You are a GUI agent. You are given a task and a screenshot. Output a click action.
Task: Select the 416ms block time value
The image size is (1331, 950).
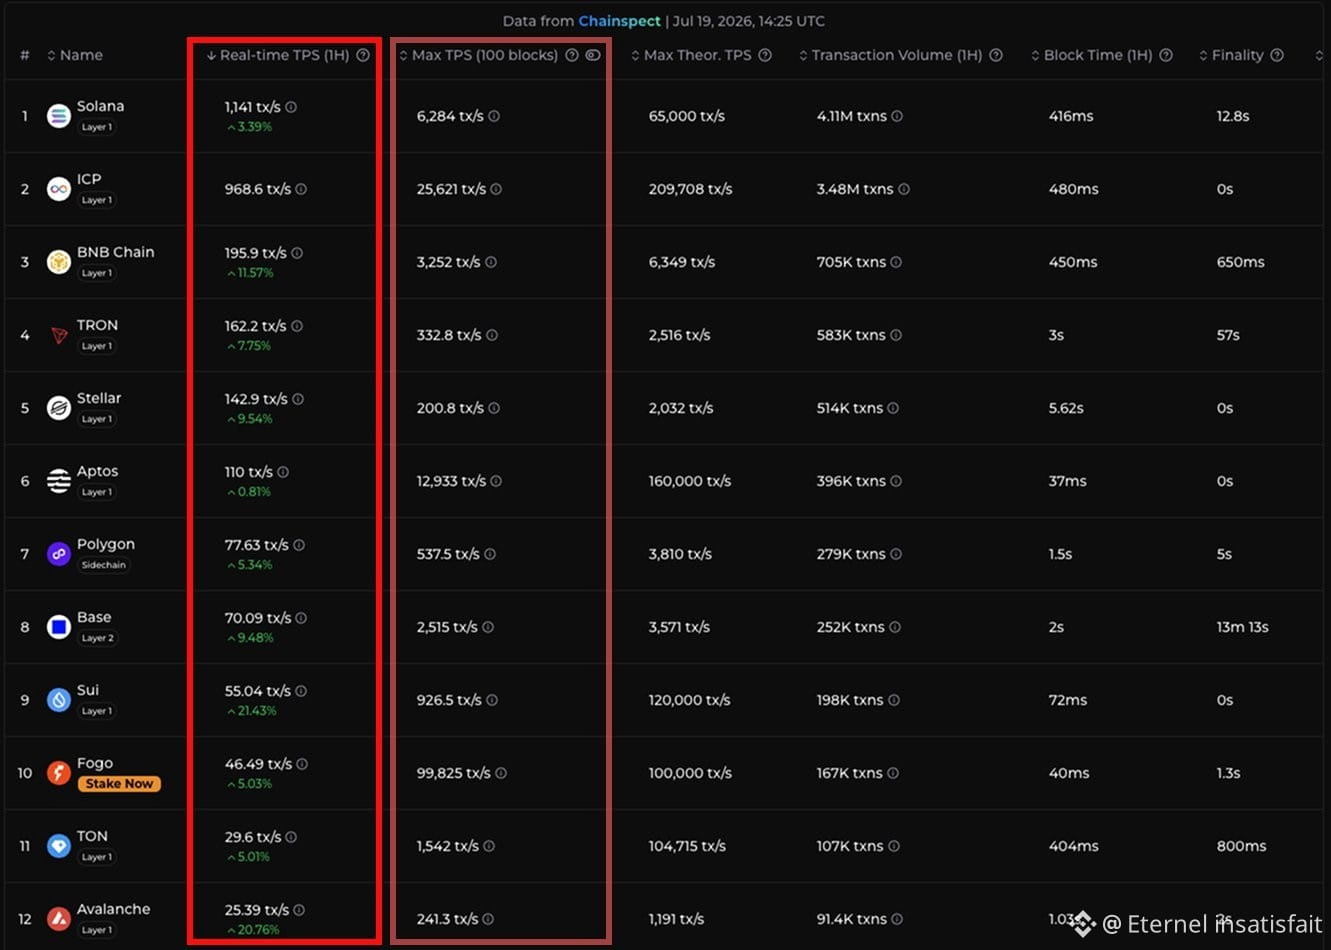click(1071, 116)
